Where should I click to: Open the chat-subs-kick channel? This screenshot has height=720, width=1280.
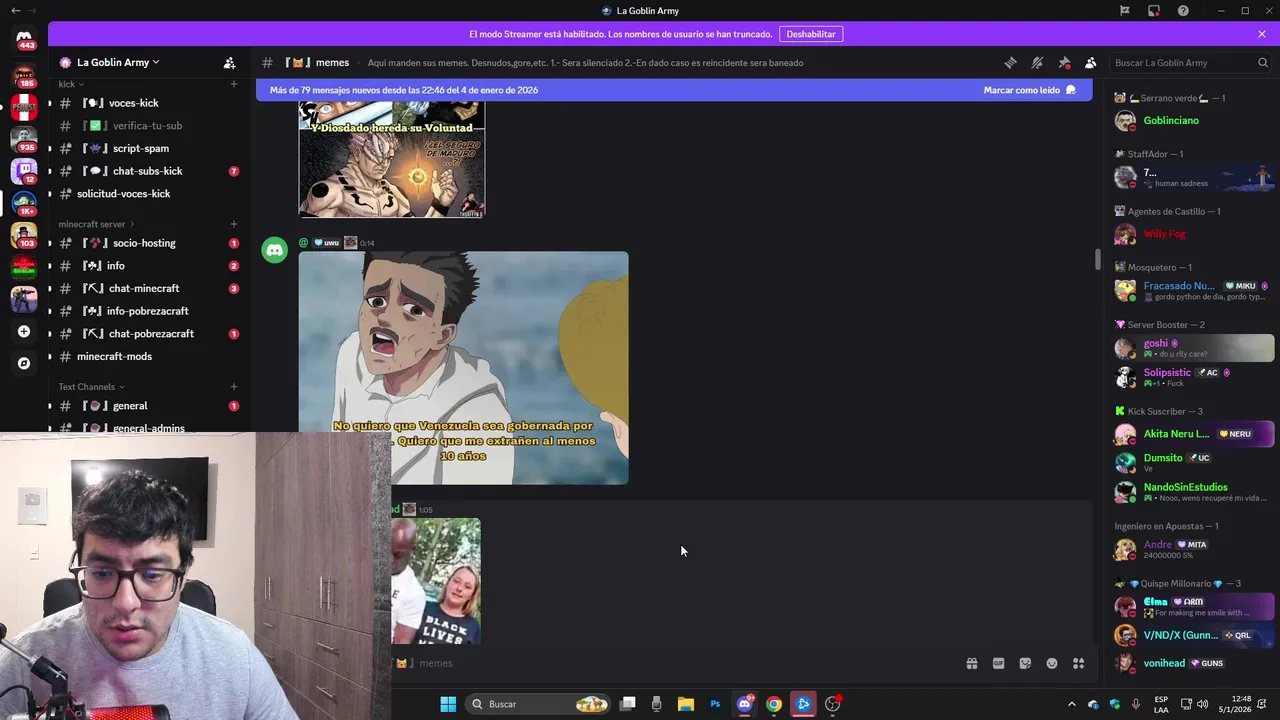(x=148, y=171)
